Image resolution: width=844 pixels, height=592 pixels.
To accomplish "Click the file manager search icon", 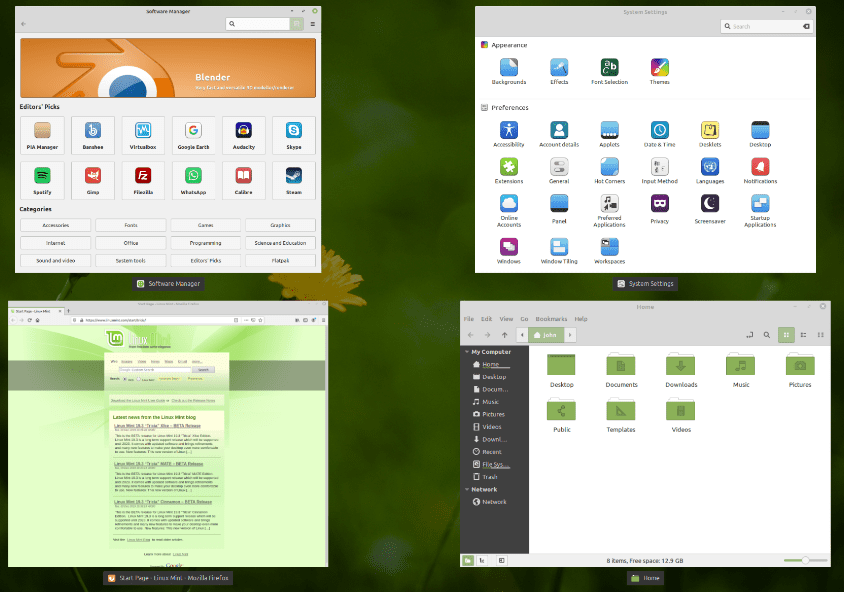I will pyautogui.click(x=766, y=335).
